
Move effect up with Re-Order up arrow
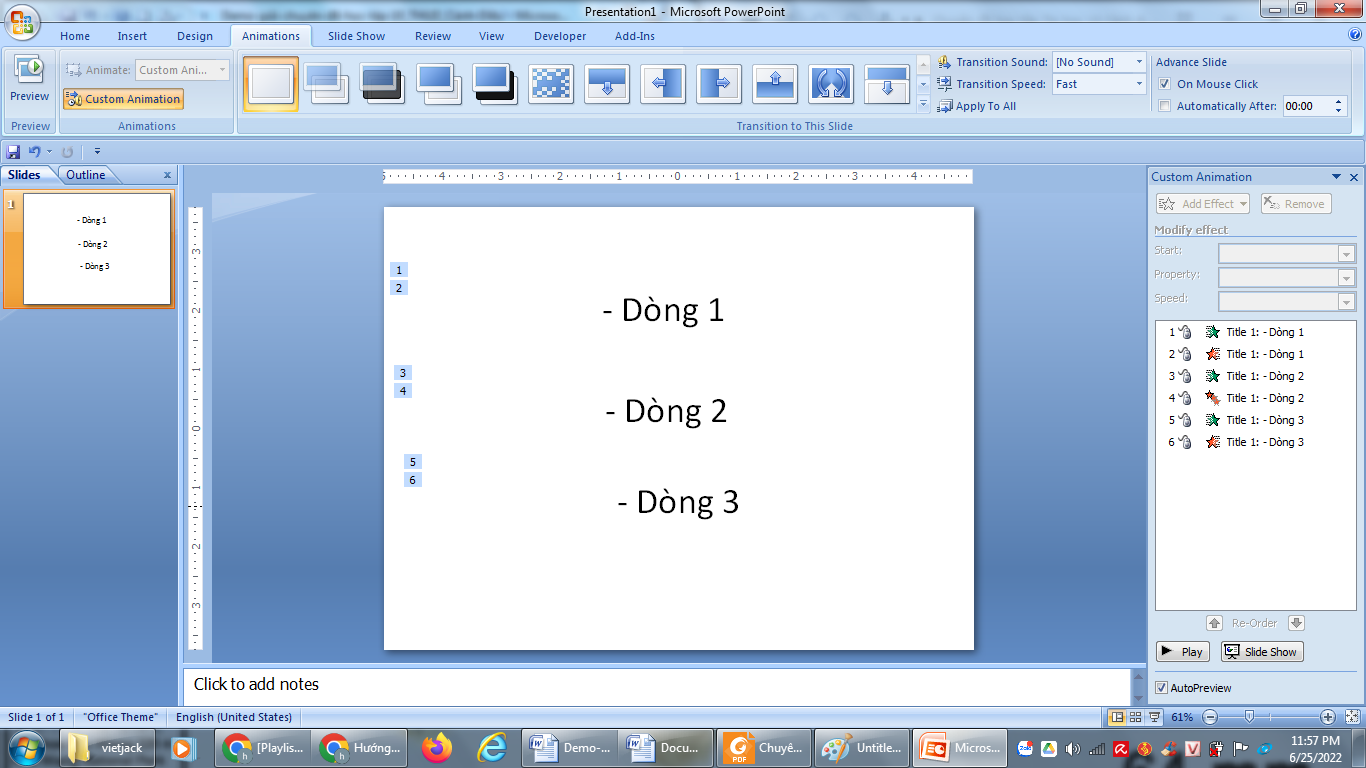[x=1214, y=623]
